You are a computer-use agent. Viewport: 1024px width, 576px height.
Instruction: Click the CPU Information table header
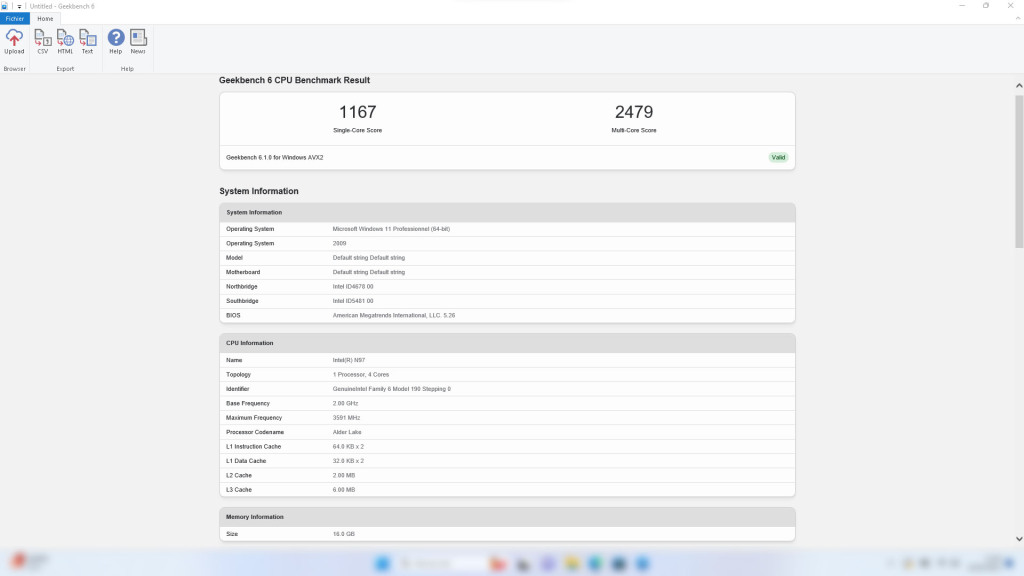[507, 343]
